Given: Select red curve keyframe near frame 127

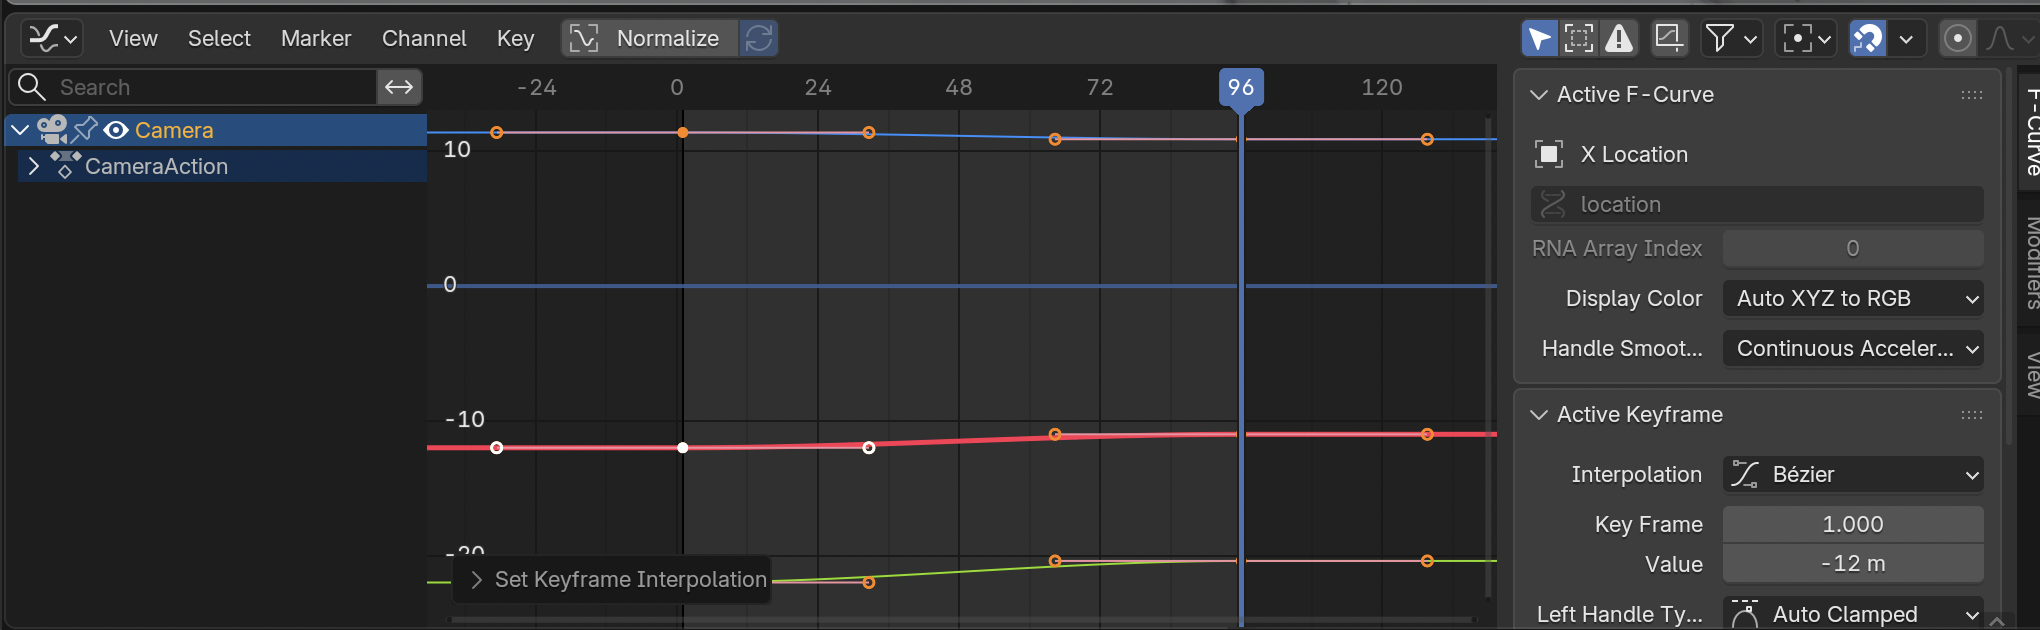Looking at the screenshot, I should [x=1427, y=434].
